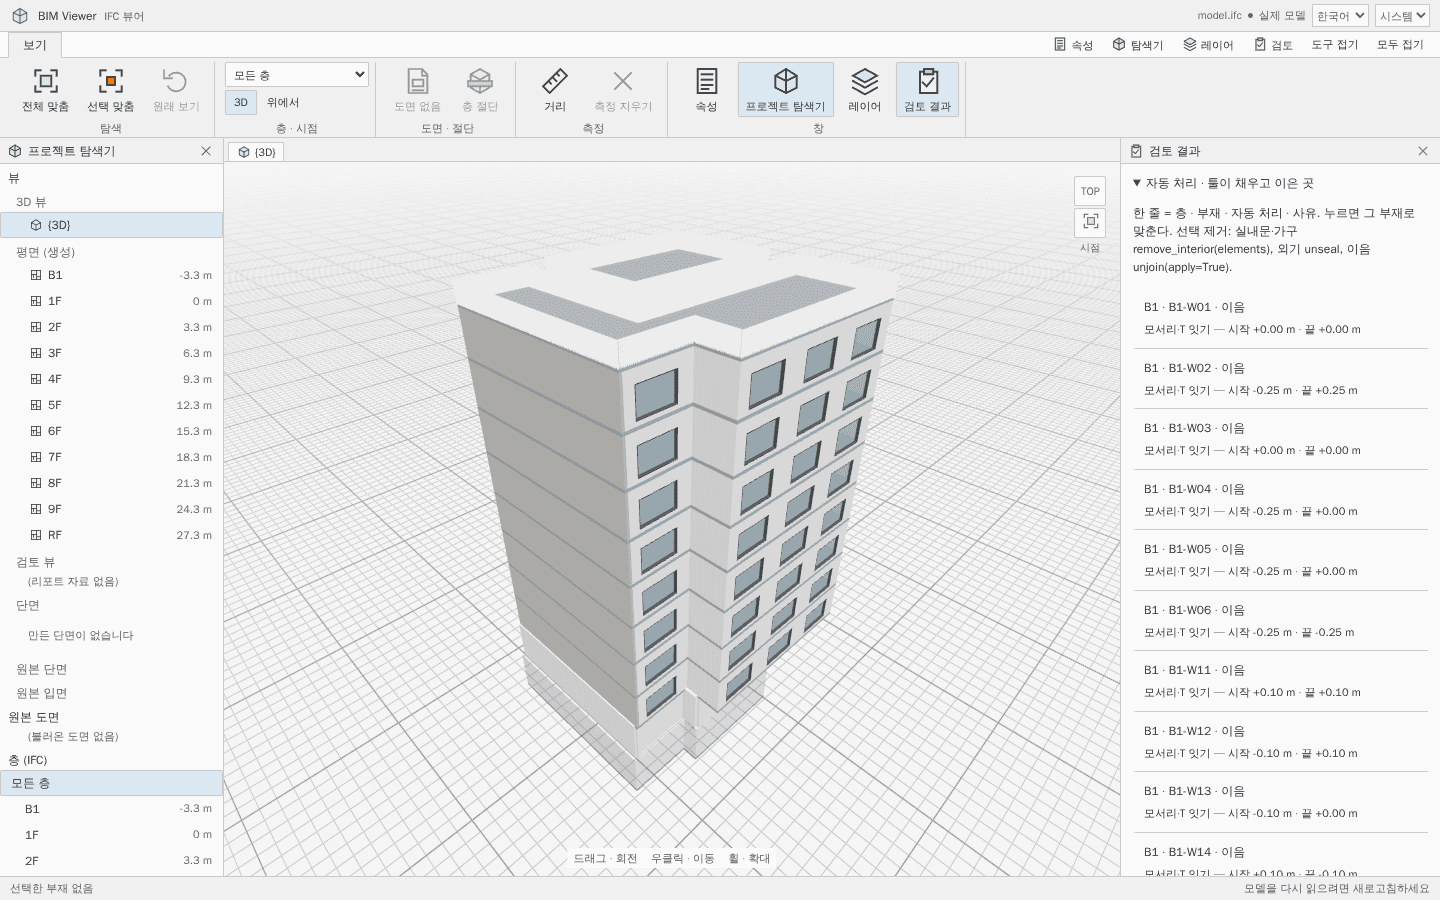Viewport: 1440px width, 900px height.
Task: Select the 보기 ribbon tab
Action: tap(35, 45)
